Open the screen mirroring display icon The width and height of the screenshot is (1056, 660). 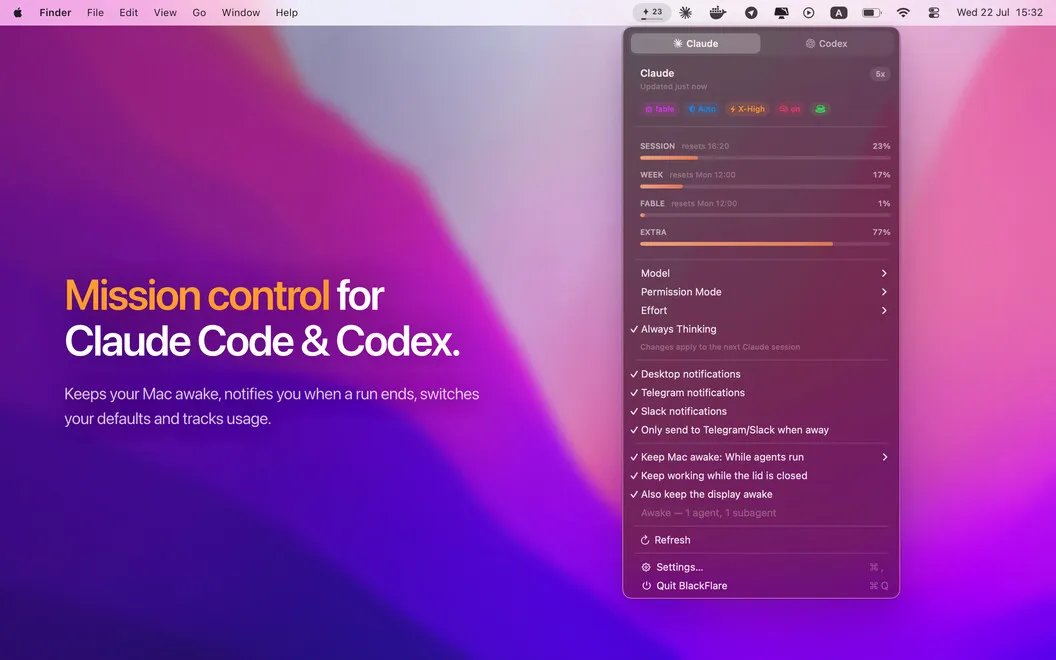[781, 13]
